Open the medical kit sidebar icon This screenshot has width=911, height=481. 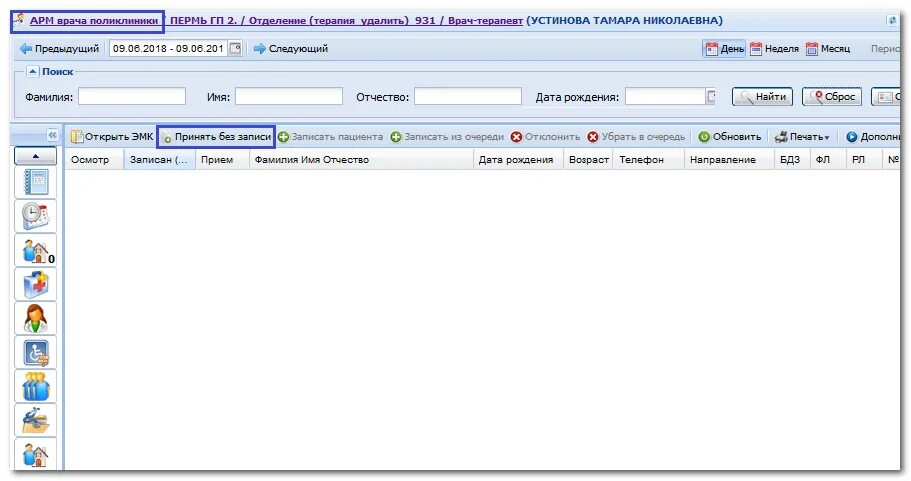35,285
